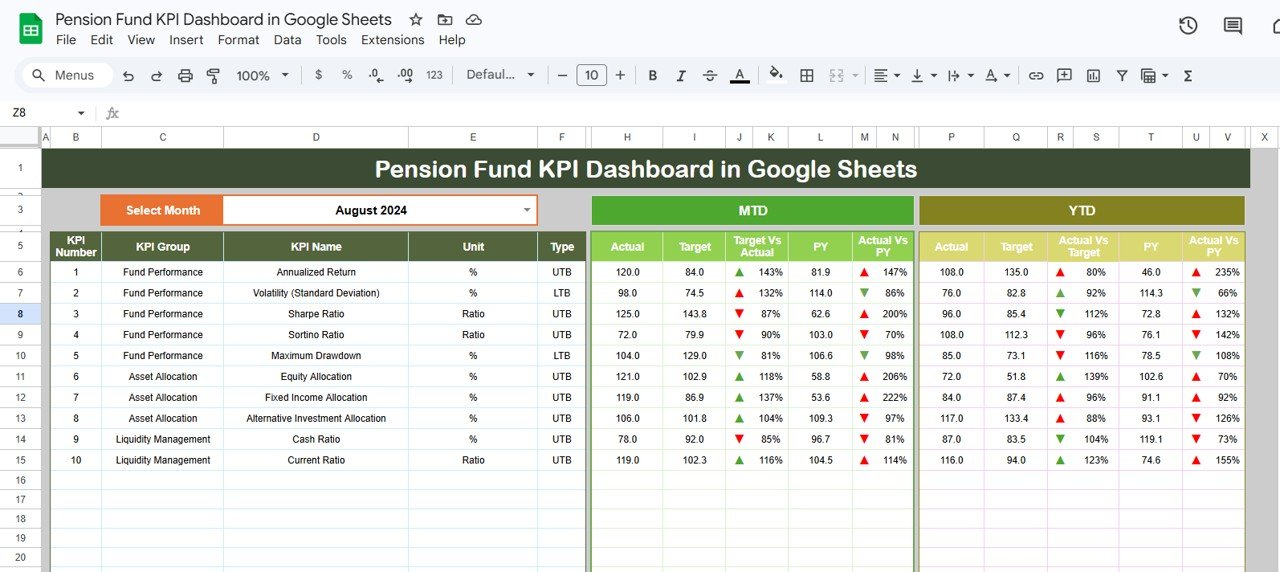The height and width of the screenshot is (572, 1280).
Task: Click the Maximum Drawdown cell
Action: coord(316,356)
